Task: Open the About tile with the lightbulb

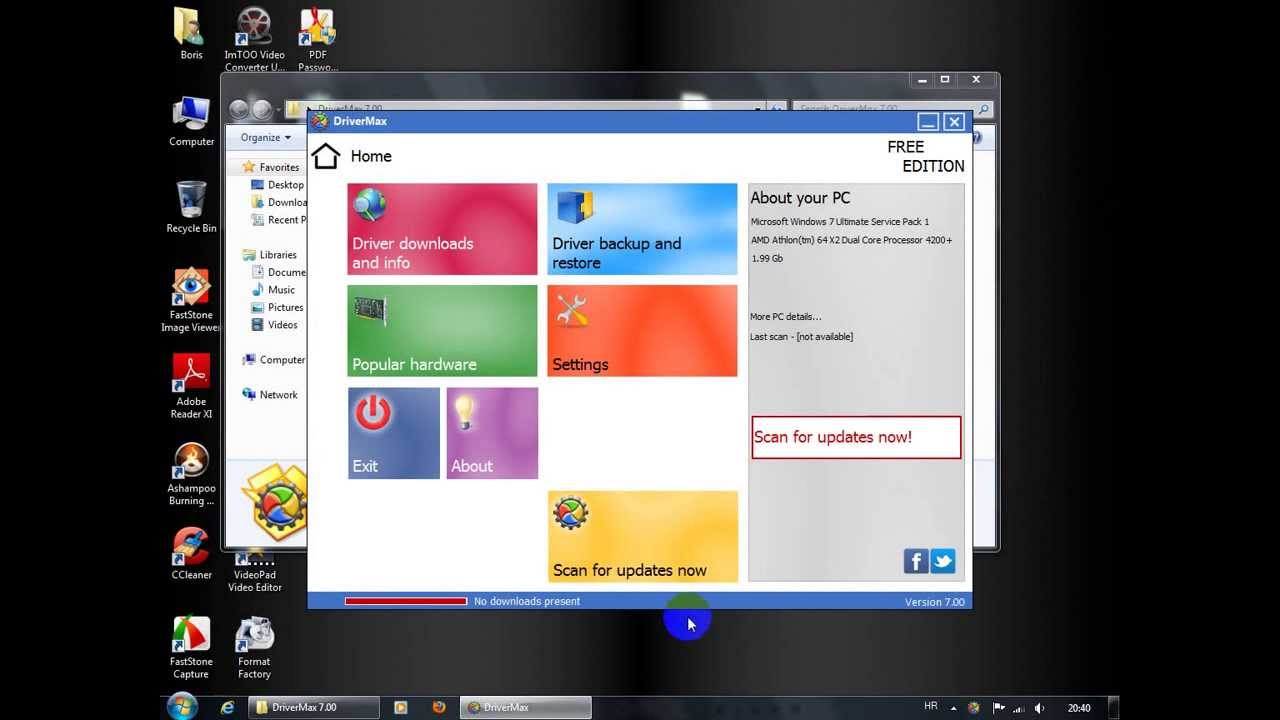Action: [x=492, y=433]
